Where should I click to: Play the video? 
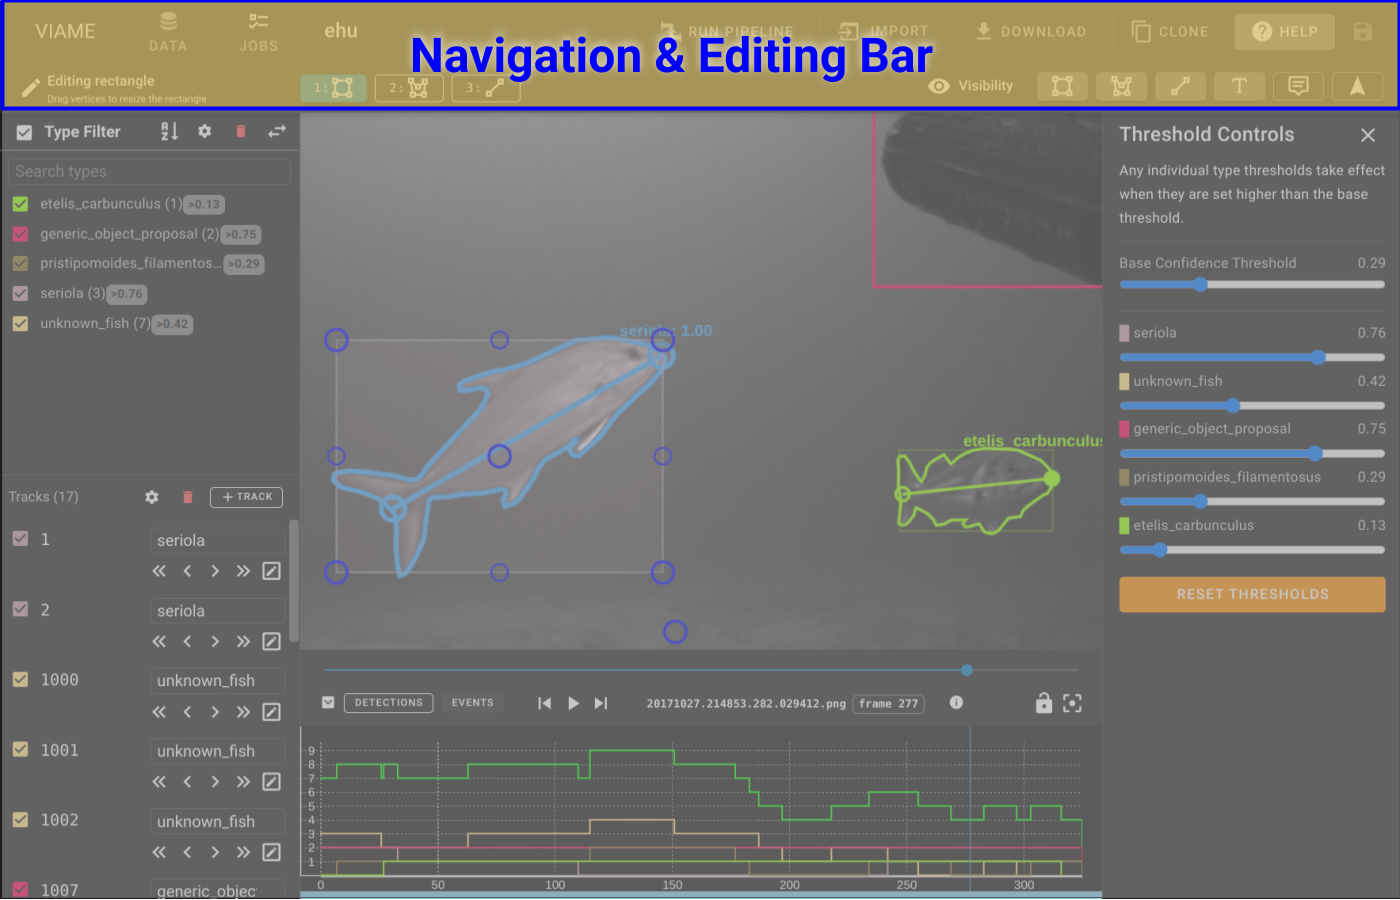tap(573, 703)
